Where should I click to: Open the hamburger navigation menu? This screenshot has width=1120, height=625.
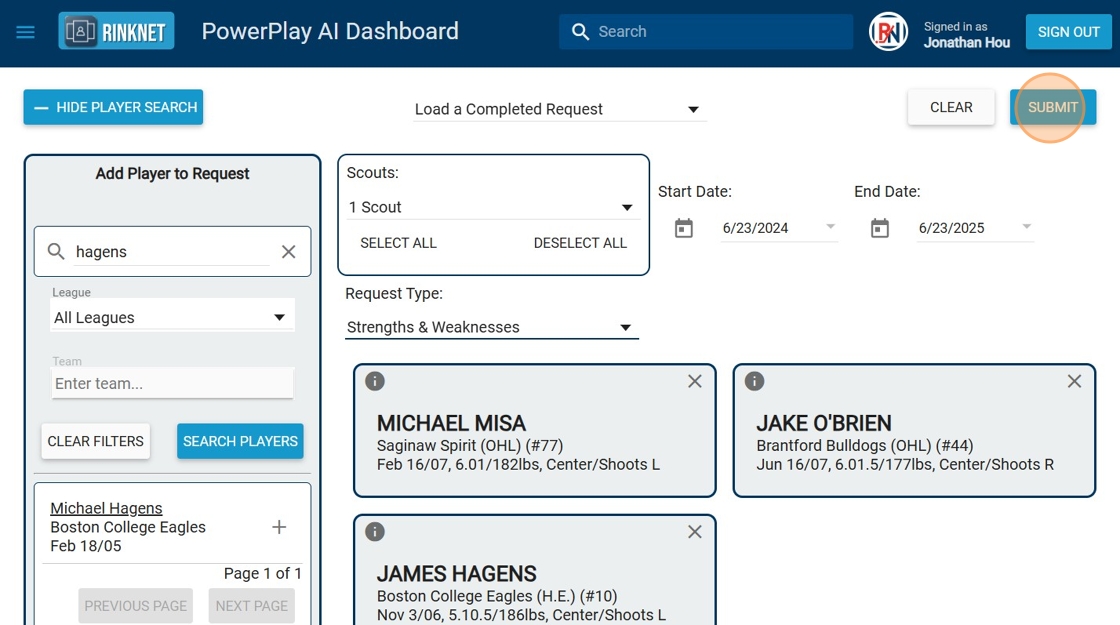click(x=26, y=32)
